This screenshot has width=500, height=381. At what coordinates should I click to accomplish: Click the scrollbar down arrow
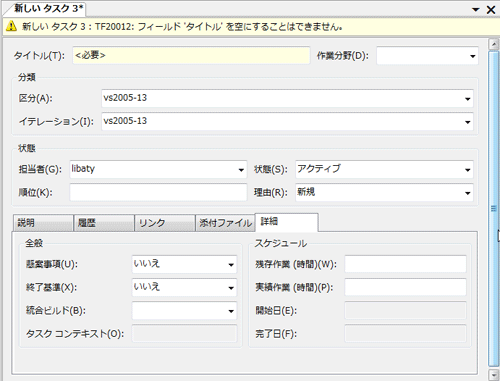[493, 374]
